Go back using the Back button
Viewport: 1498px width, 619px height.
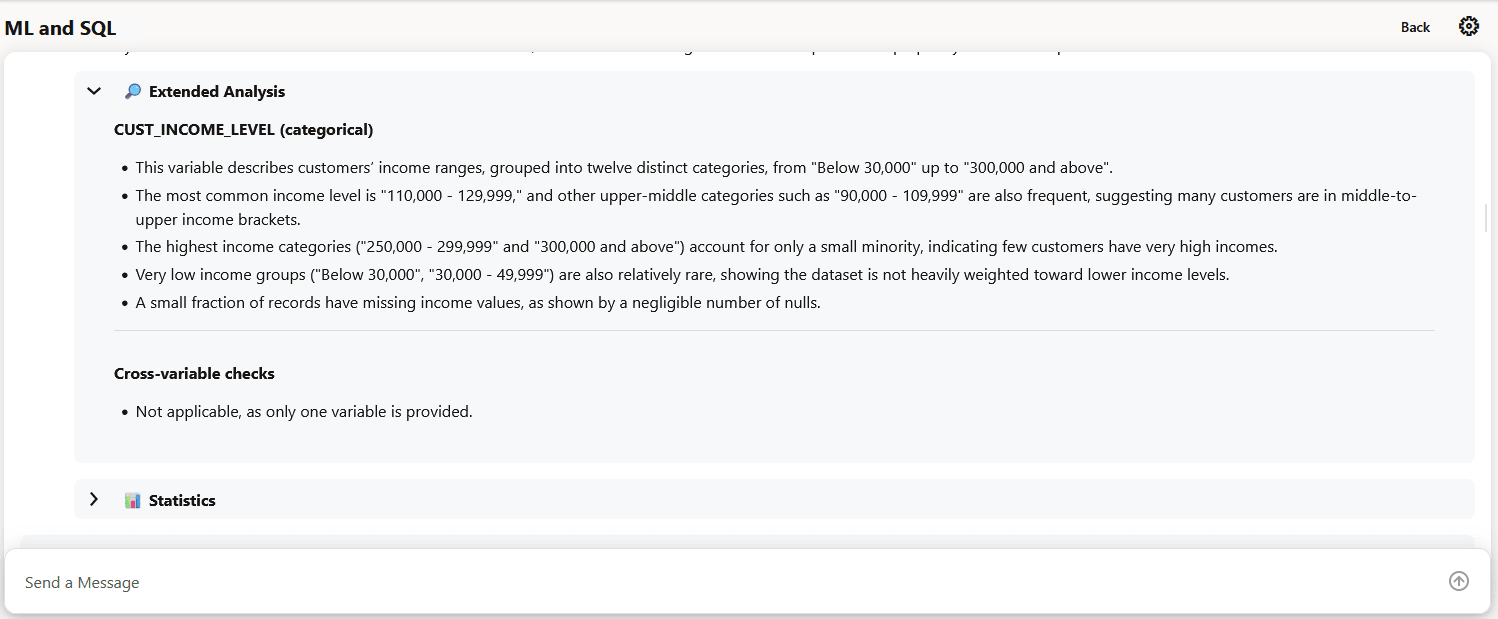point(1415,27)
